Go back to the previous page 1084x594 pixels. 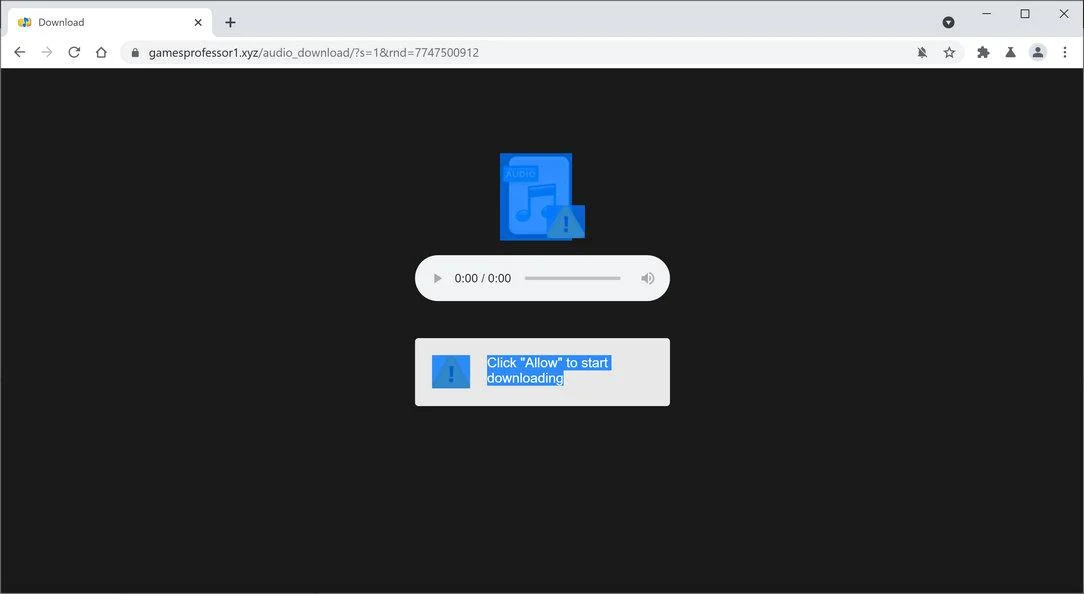[x=19, y=53]
